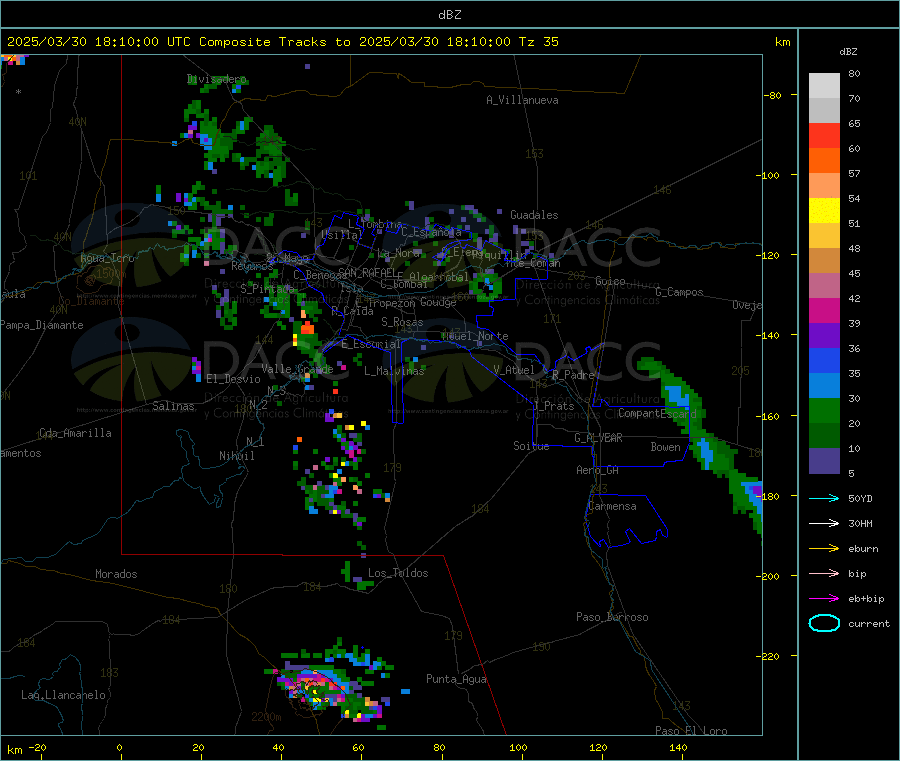Click the 80 km tick on bottom axis
Viewport: 900px width, 761px height.
439,748
